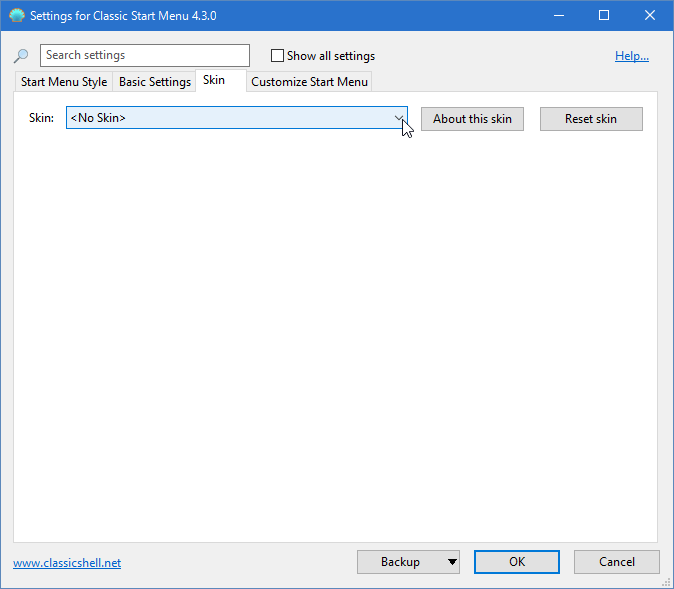Screen dimensions: 674x589
Task: Switch to the Start Menu Style tab
Action: point(64,82)
